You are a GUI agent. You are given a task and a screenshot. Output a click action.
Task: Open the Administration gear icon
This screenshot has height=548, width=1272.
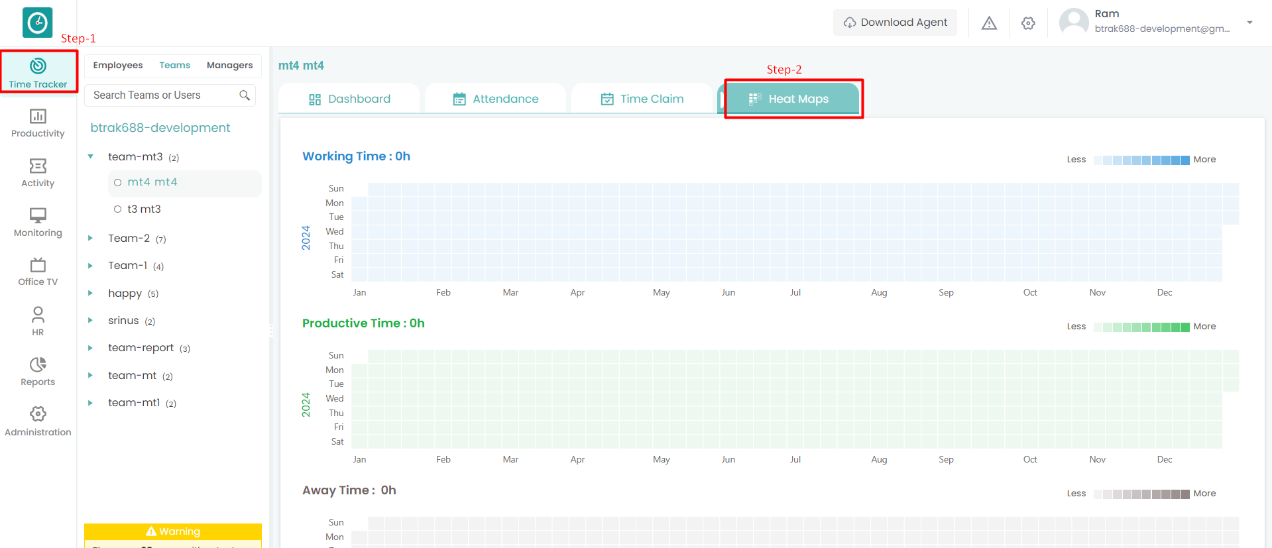coord(38,413)
